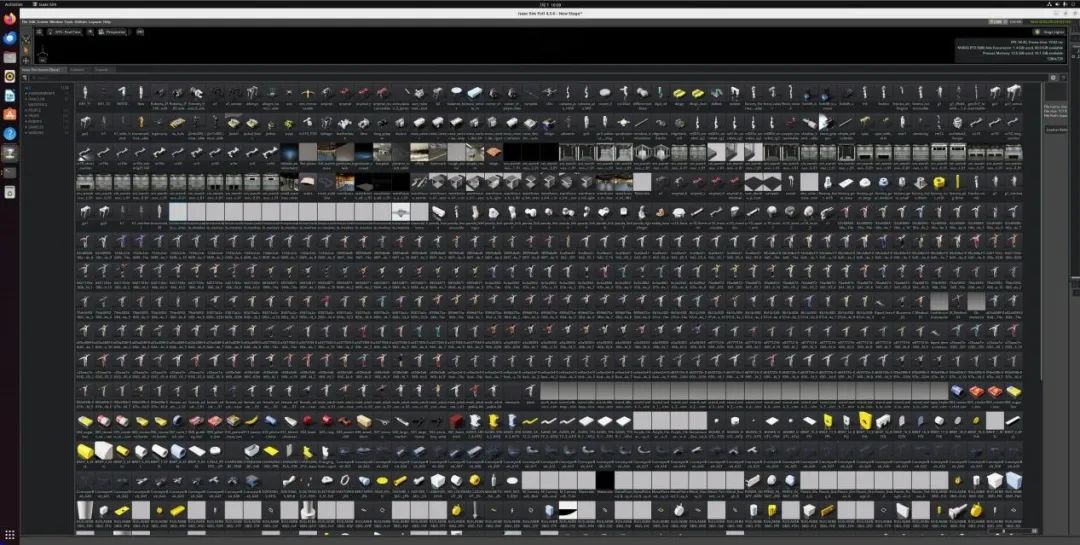Select the ALL category in asset tree

(x=28, y=88)
